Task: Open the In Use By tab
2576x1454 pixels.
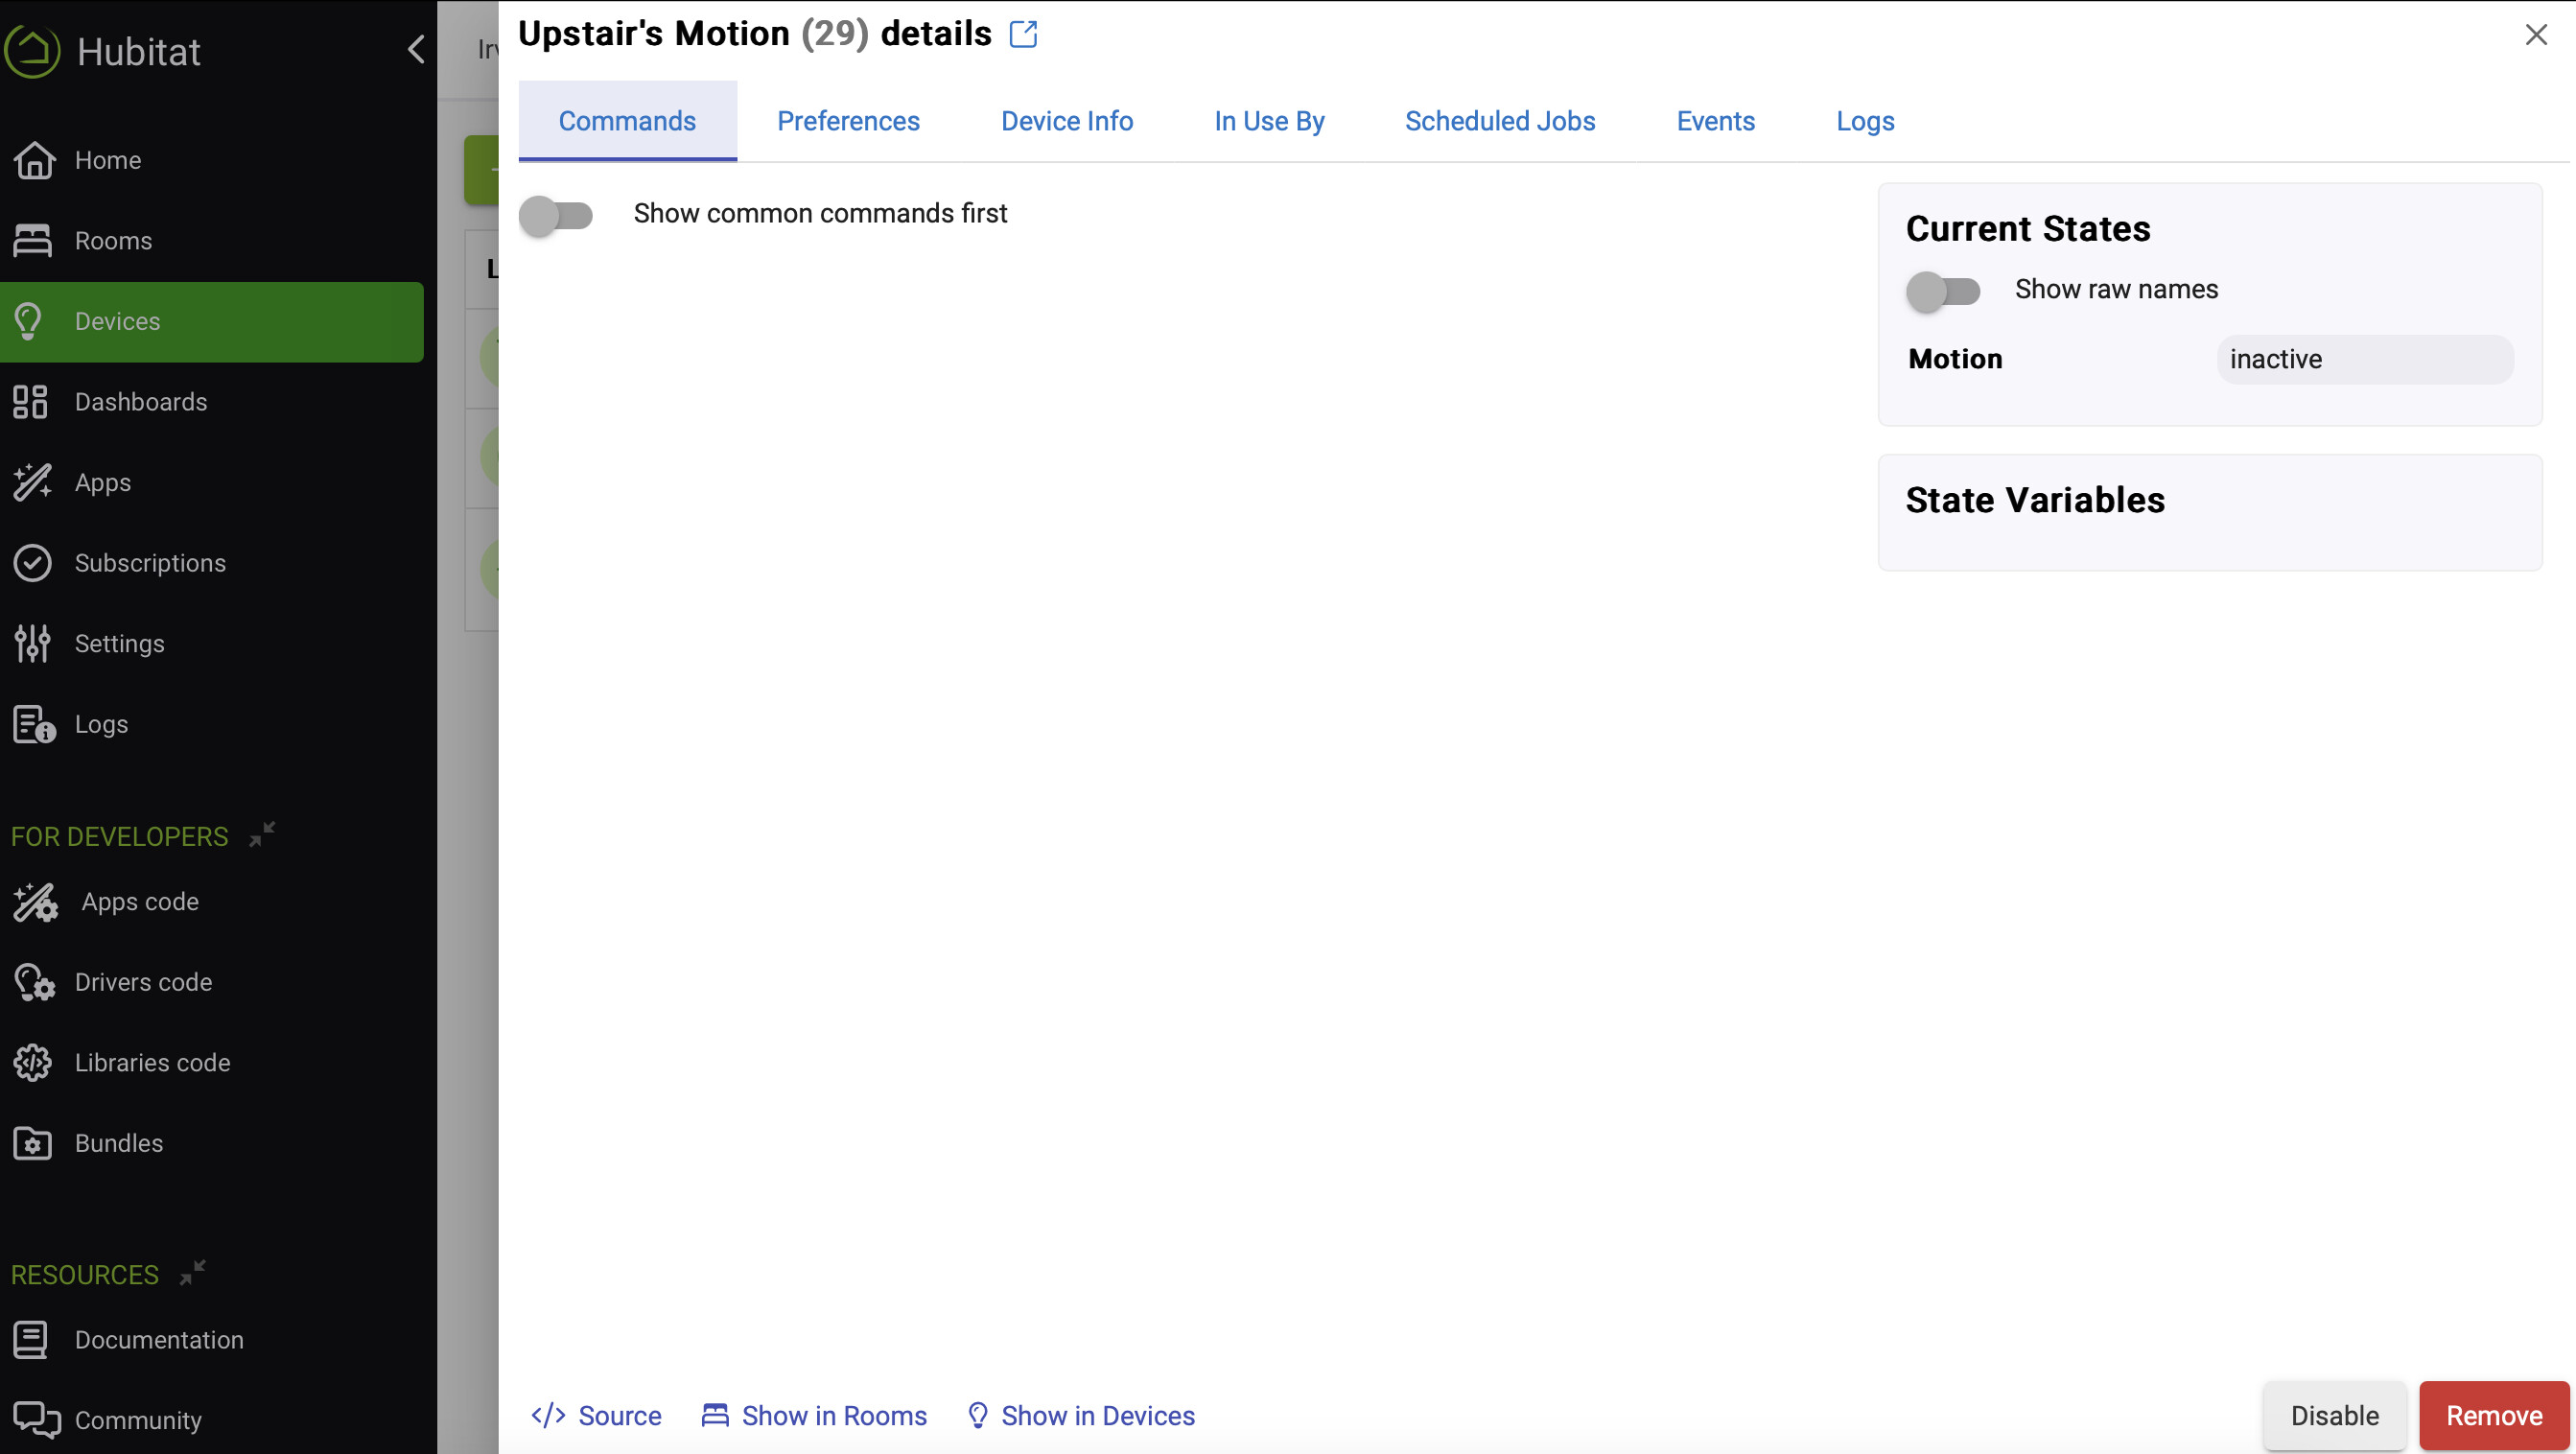Action: pos(1269,121)
